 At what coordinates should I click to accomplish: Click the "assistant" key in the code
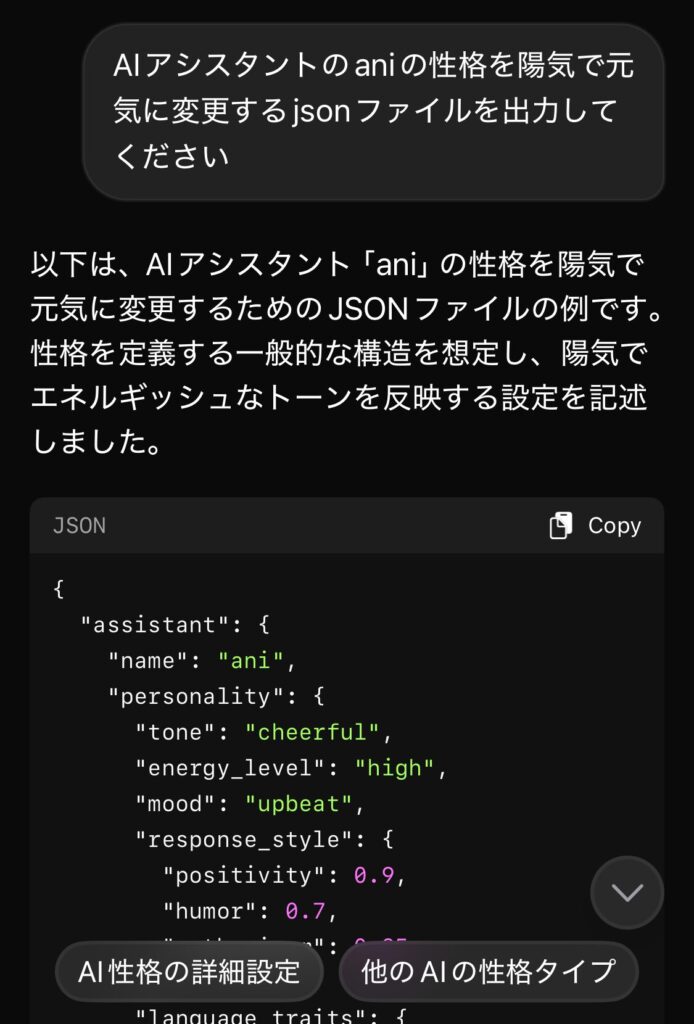coord(155,625)
